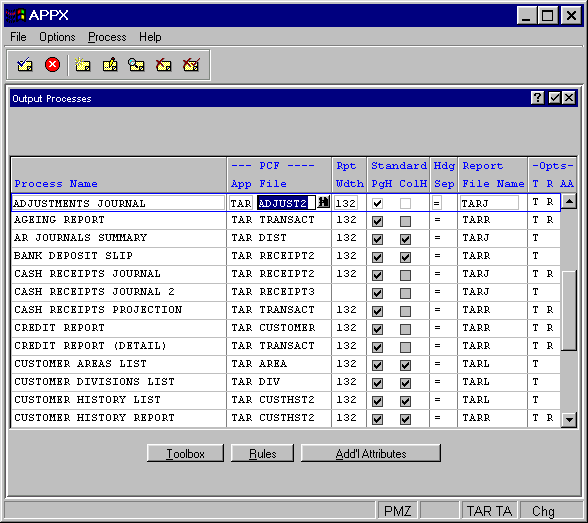Toggle PgH checkbox for BANK DEPOSIT SLIP
Screen dimensions: 588x523
click(377, 257)
